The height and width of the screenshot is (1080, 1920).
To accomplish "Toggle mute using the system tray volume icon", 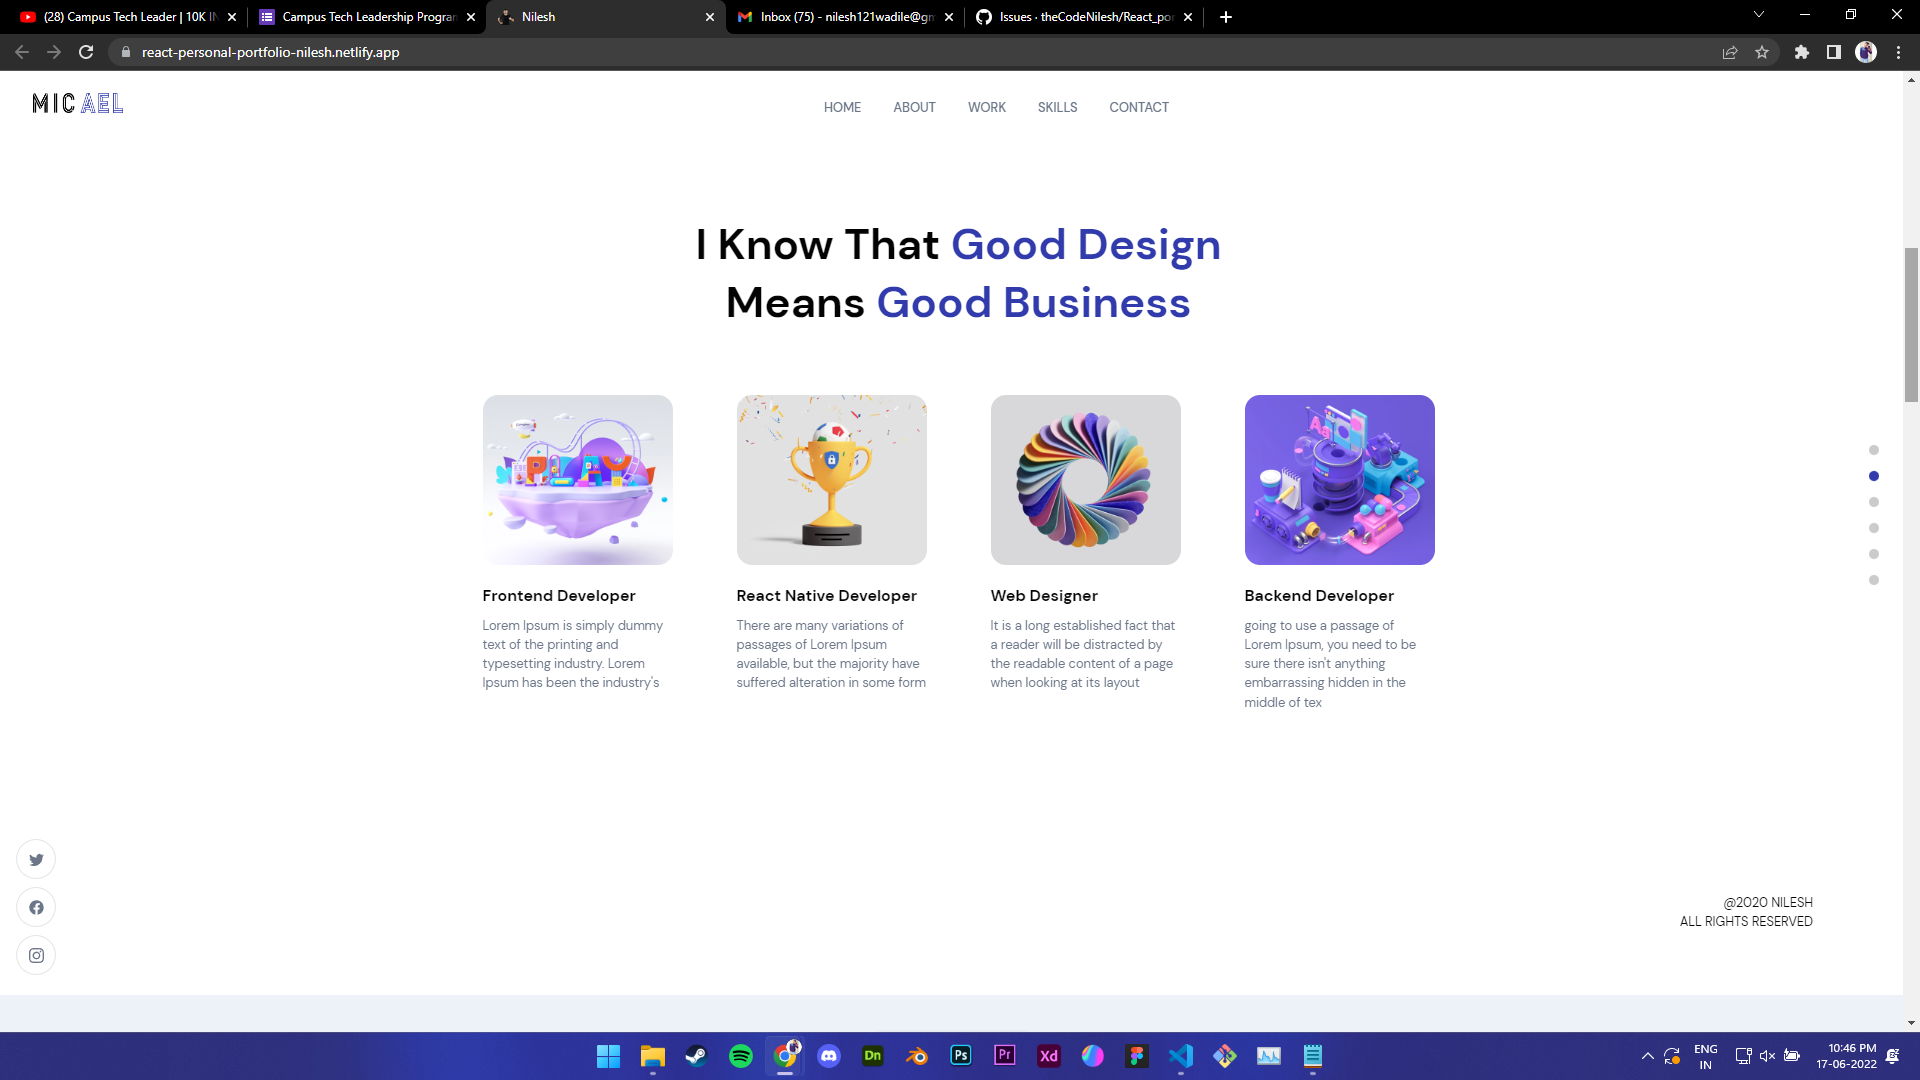I will [1768, 1055].
